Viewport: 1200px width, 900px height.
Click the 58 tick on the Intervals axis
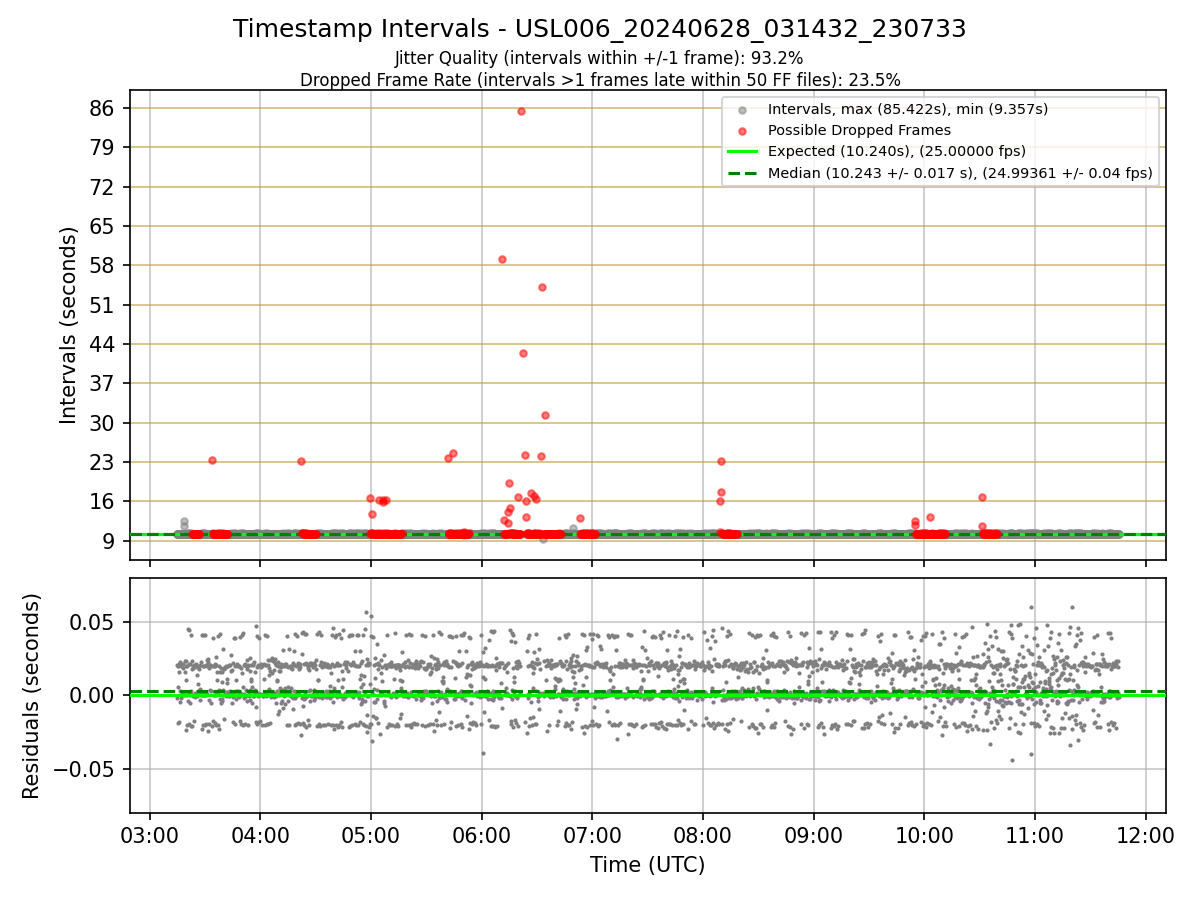(103, 265)
